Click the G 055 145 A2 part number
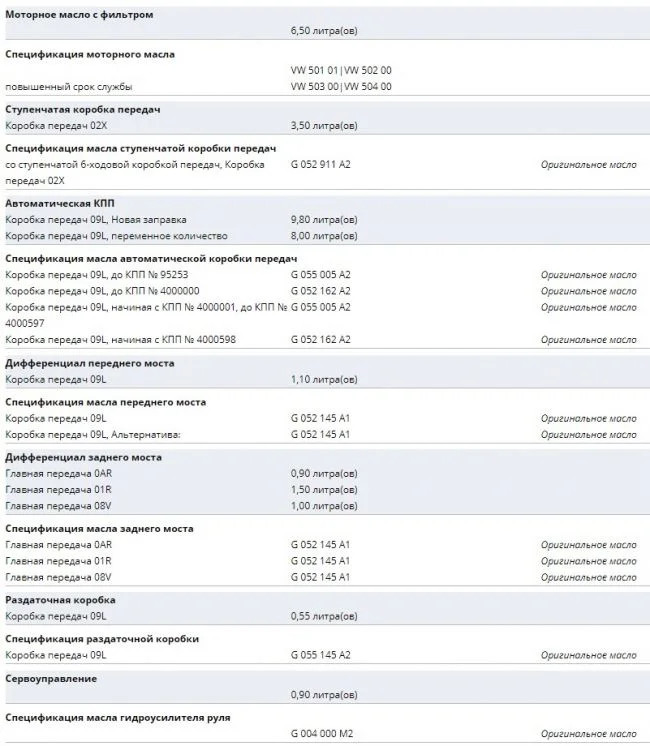Image resolution: width=650 pixels, height=746 pixels. [x=320, y=655]
